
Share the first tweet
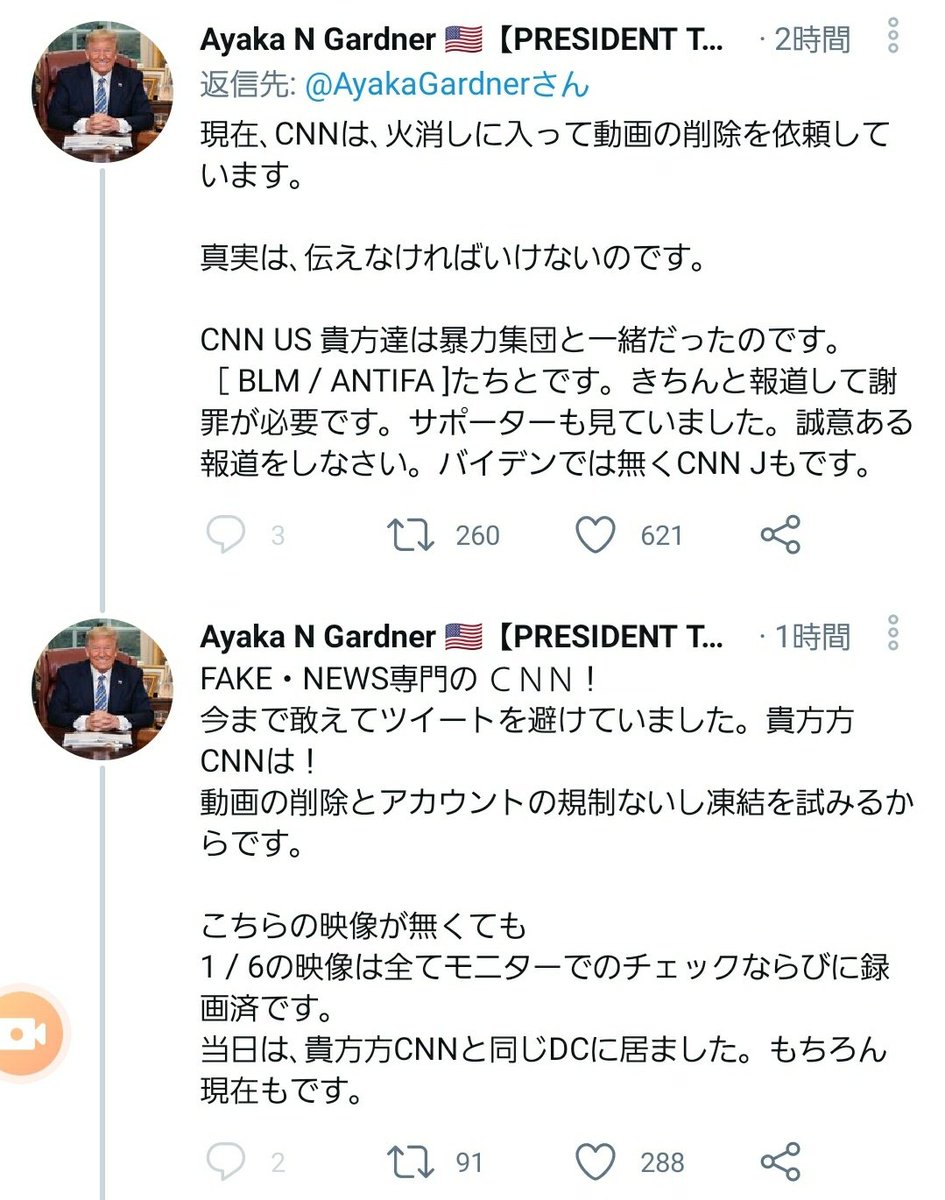coord(780,535)
